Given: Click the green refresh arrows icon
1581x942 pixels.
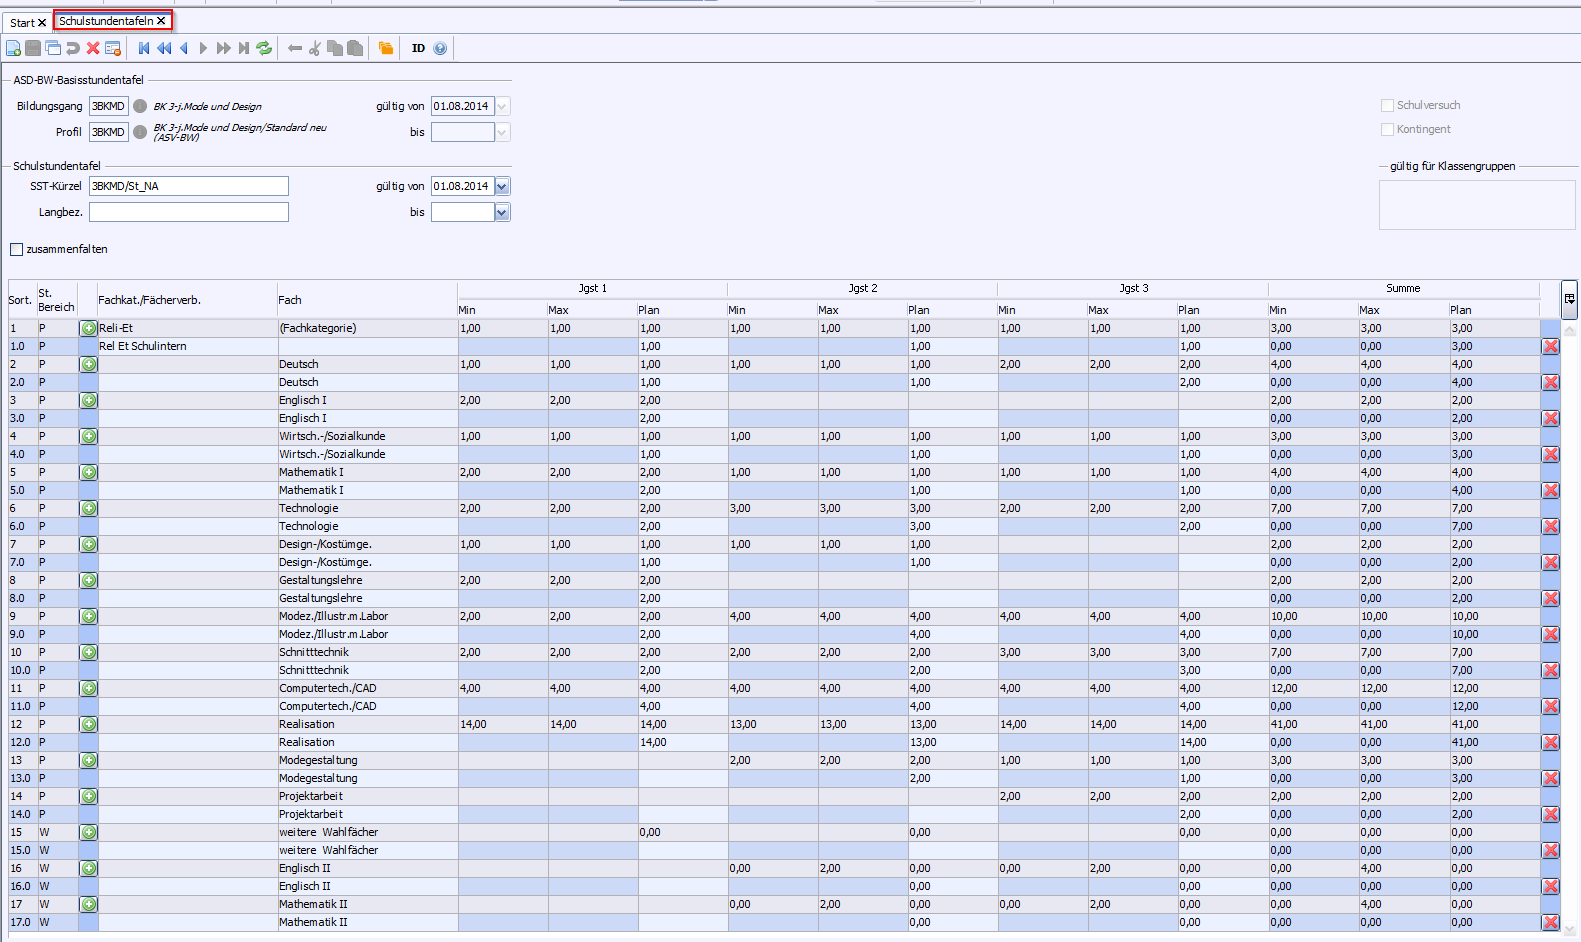Looking at the screenshot, I should click(x=264, y=48).
